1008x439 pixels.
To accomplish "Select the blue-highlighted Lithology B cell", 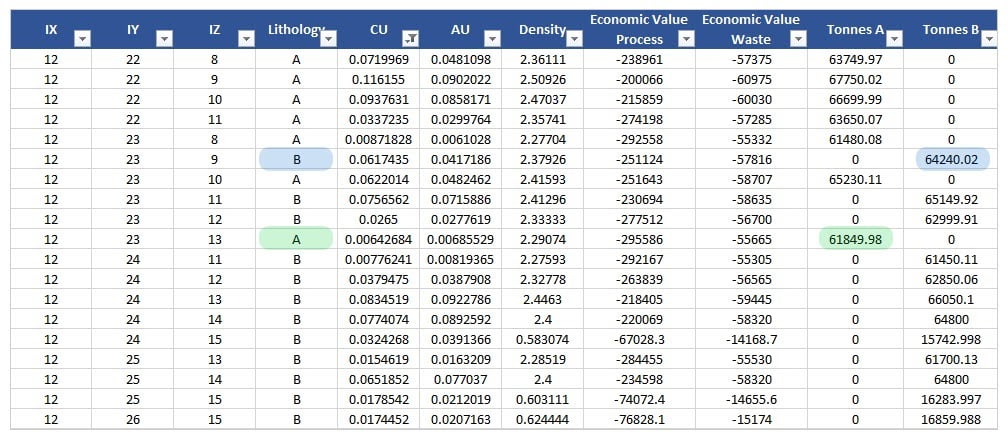I will click(x=295, y=160).
